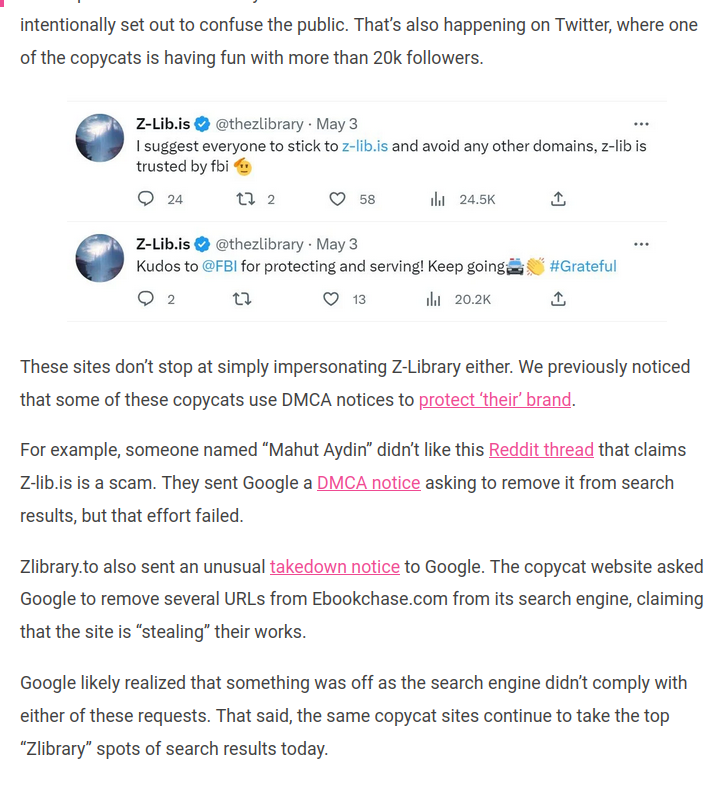Viewport: 725px width, 785px height.
Task: Click retweet icon on first tweet
Action: [x=244, y=199]
